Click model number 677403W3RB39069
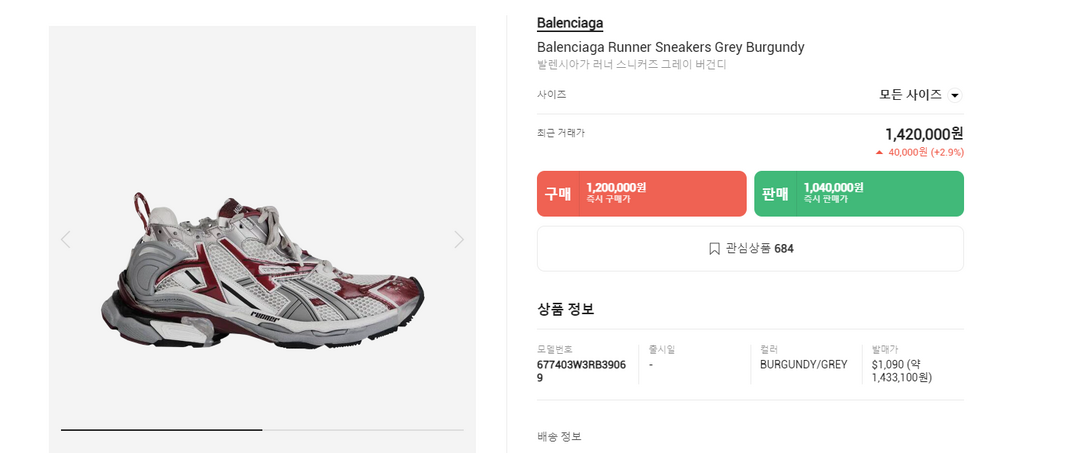1080x453 pixels. pos(581,371)
